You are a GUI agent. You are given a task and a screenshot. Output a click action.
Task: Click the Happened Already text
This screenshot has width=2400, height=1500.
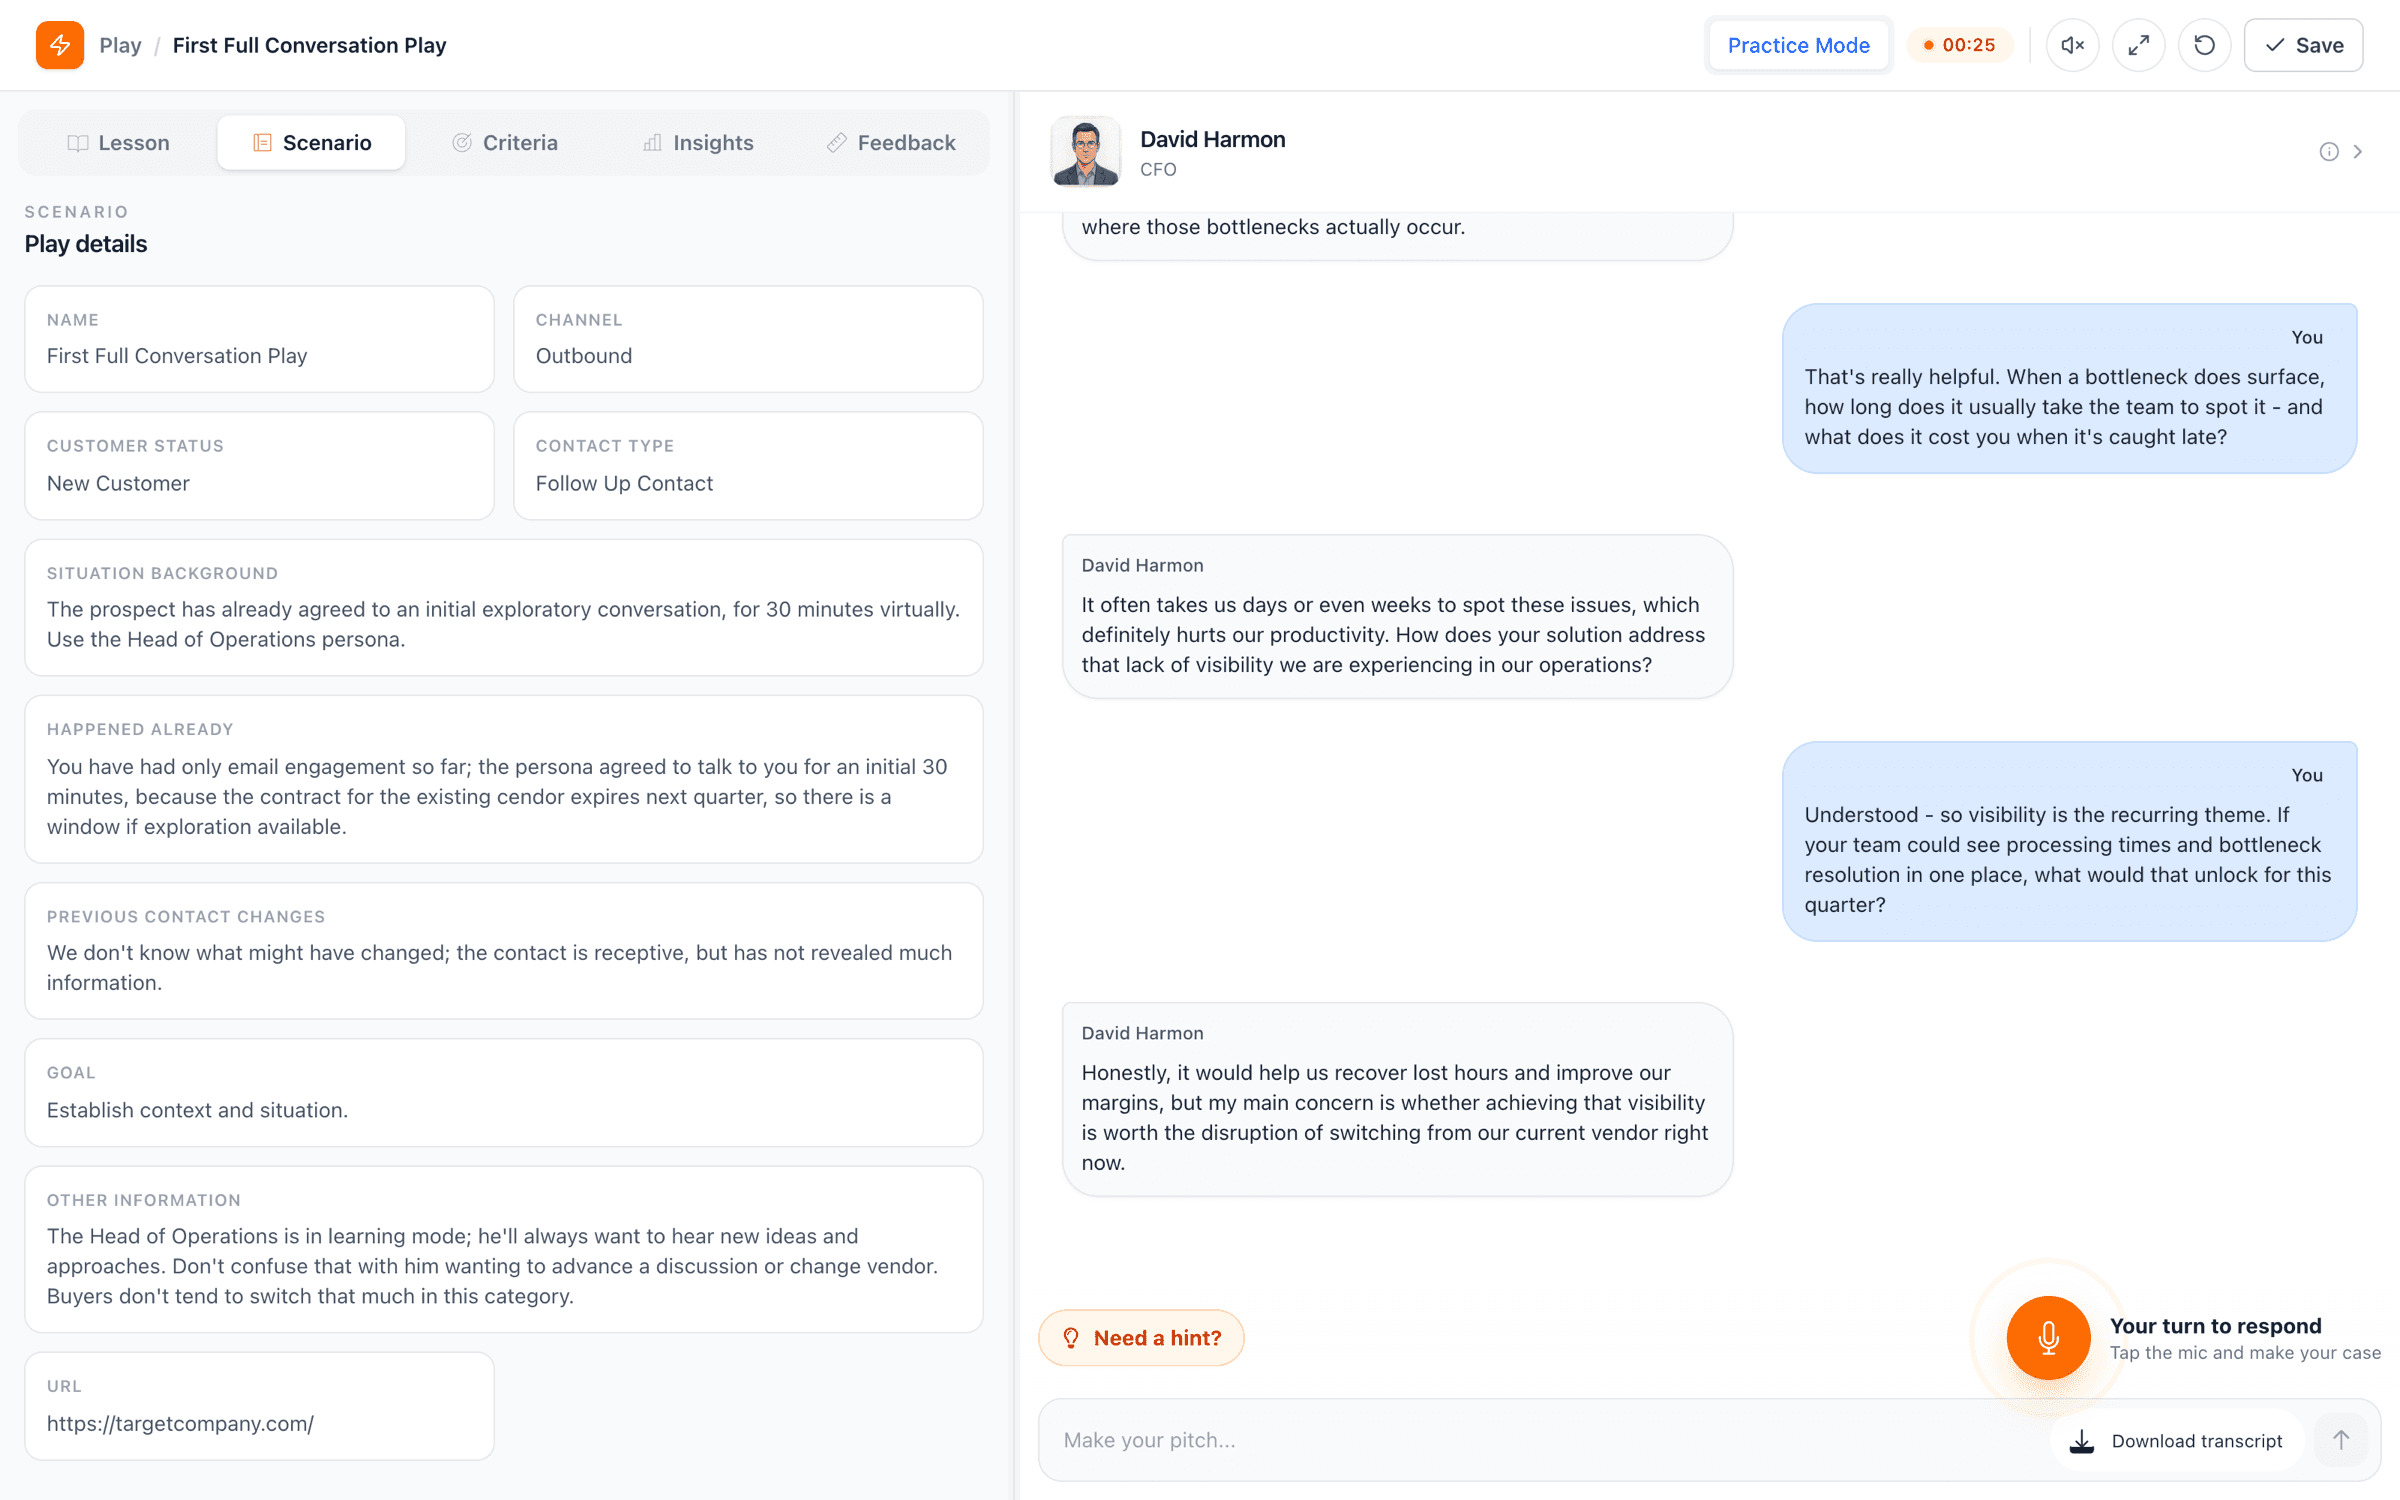(x=497, y=796)
